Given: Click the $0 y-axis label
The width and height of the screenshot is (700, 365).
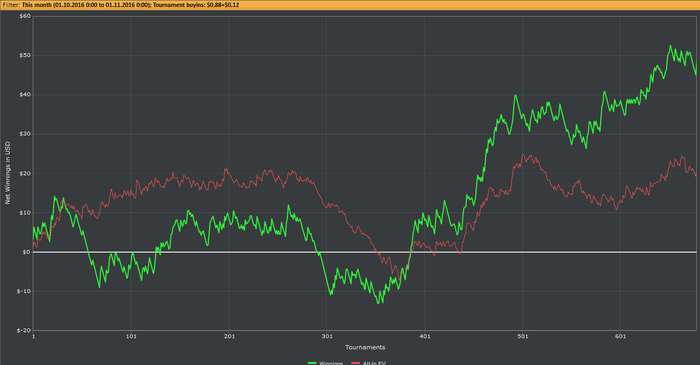Looking at the screenshot, I should [27, 252].
